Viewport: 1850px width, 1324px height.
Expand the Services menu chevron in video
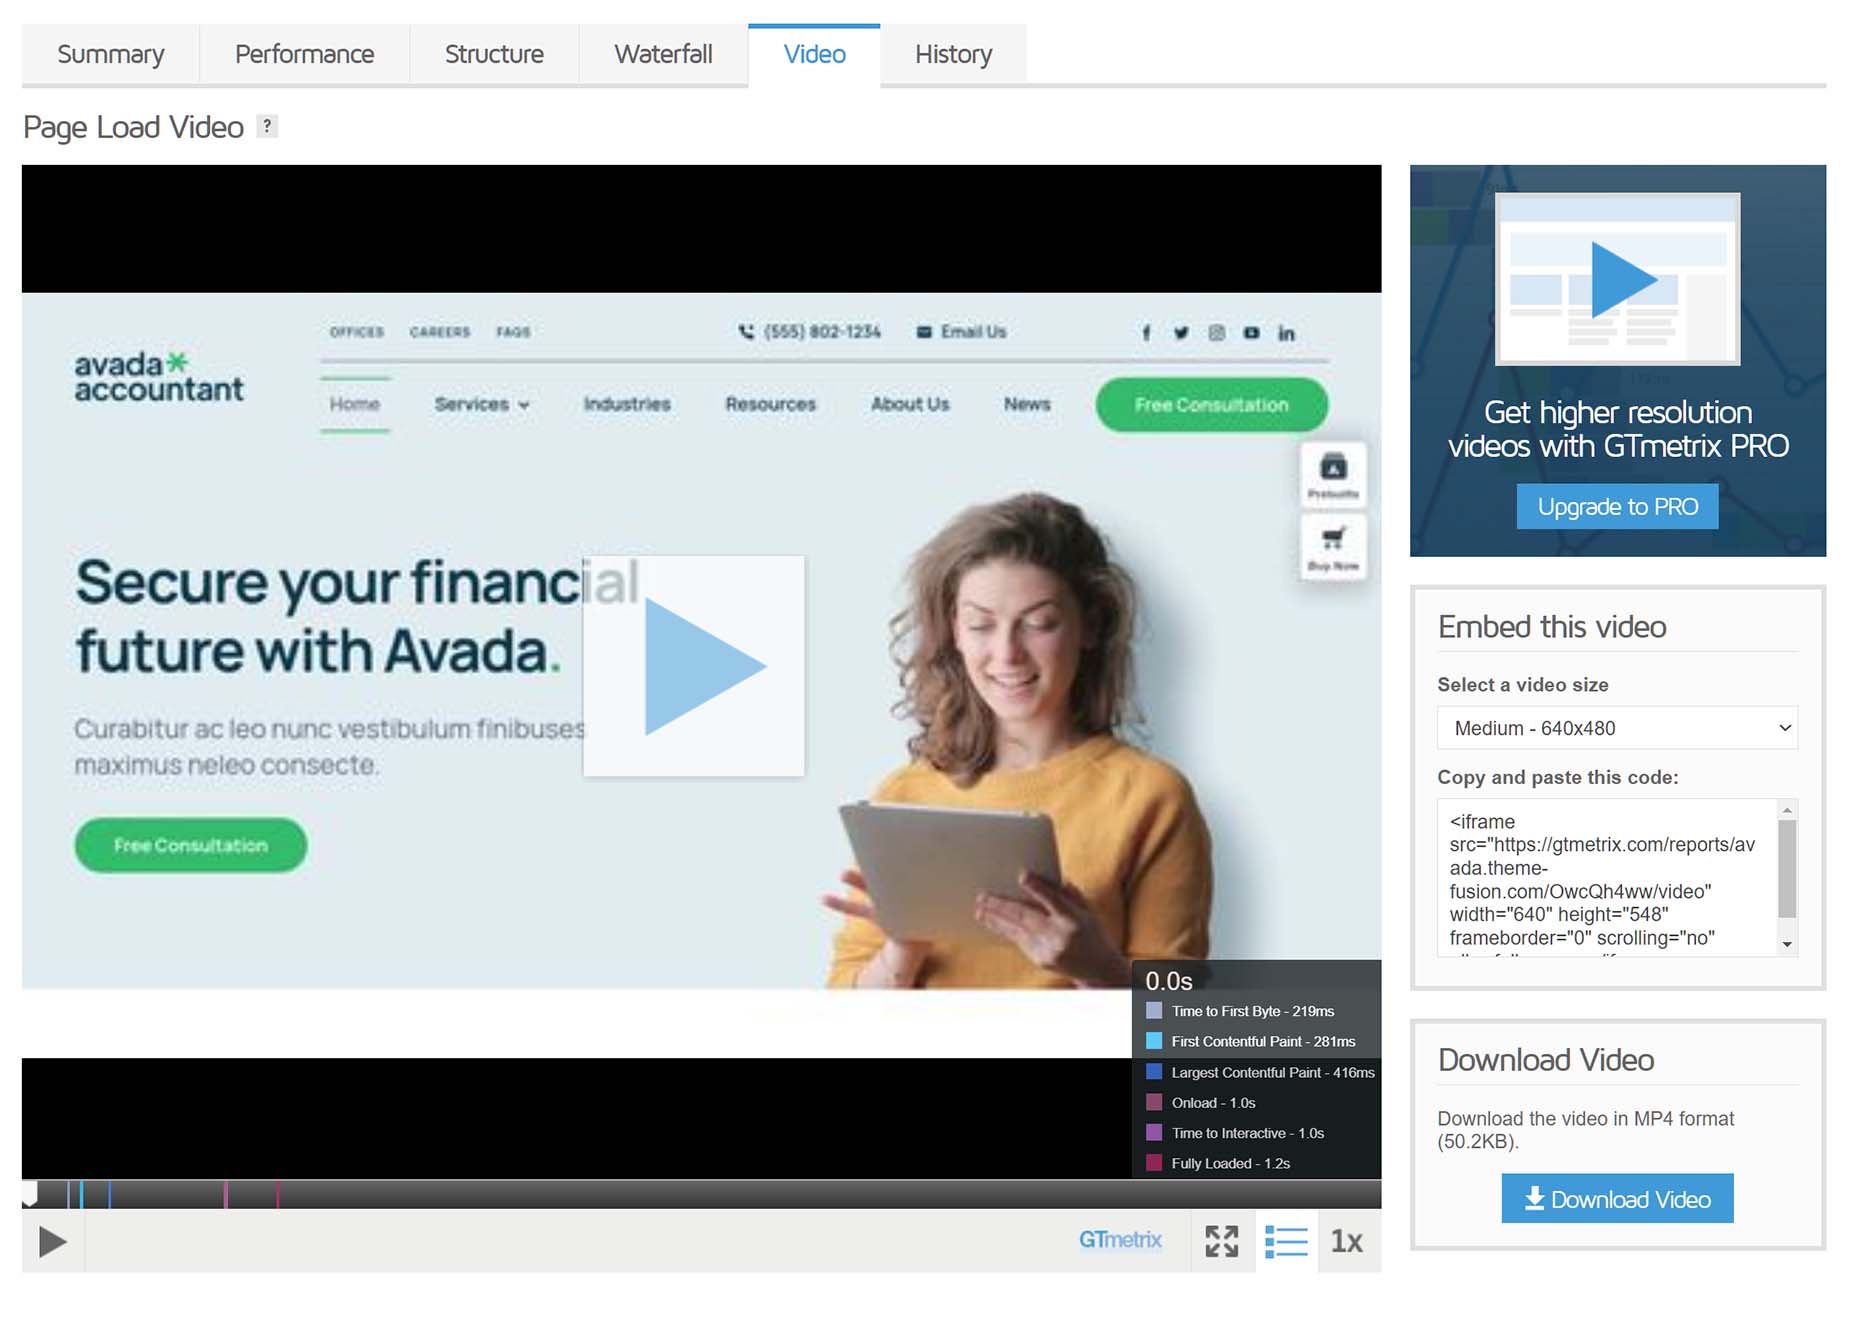pos(524,405)
